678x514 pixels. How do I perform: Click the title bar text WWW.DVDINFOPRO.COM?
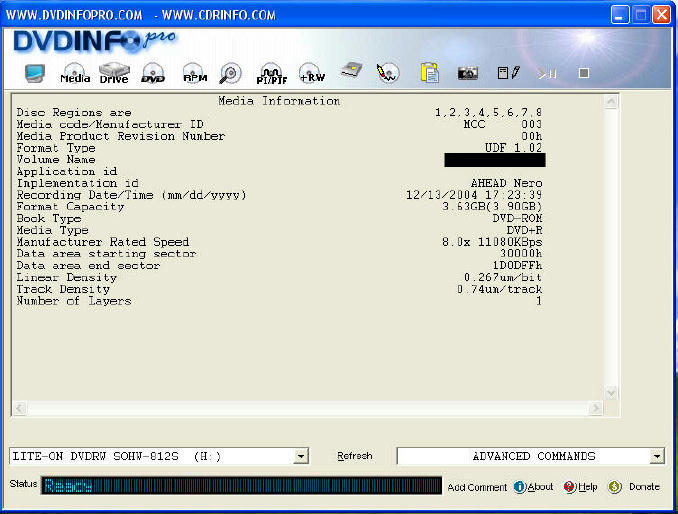pyautogui.click(x=74, y=15)
